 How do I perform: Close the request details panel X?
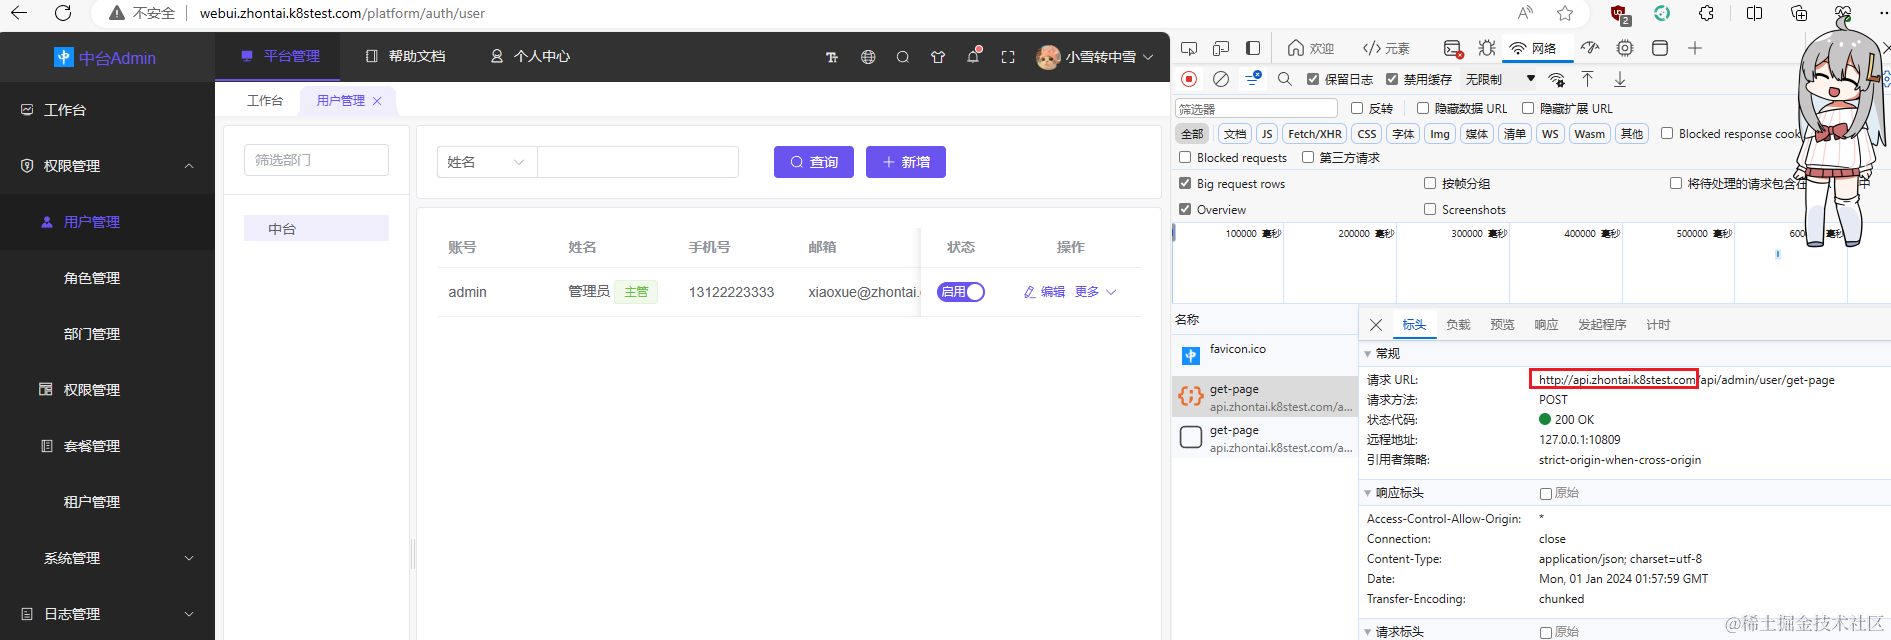tap(1376, 325)
